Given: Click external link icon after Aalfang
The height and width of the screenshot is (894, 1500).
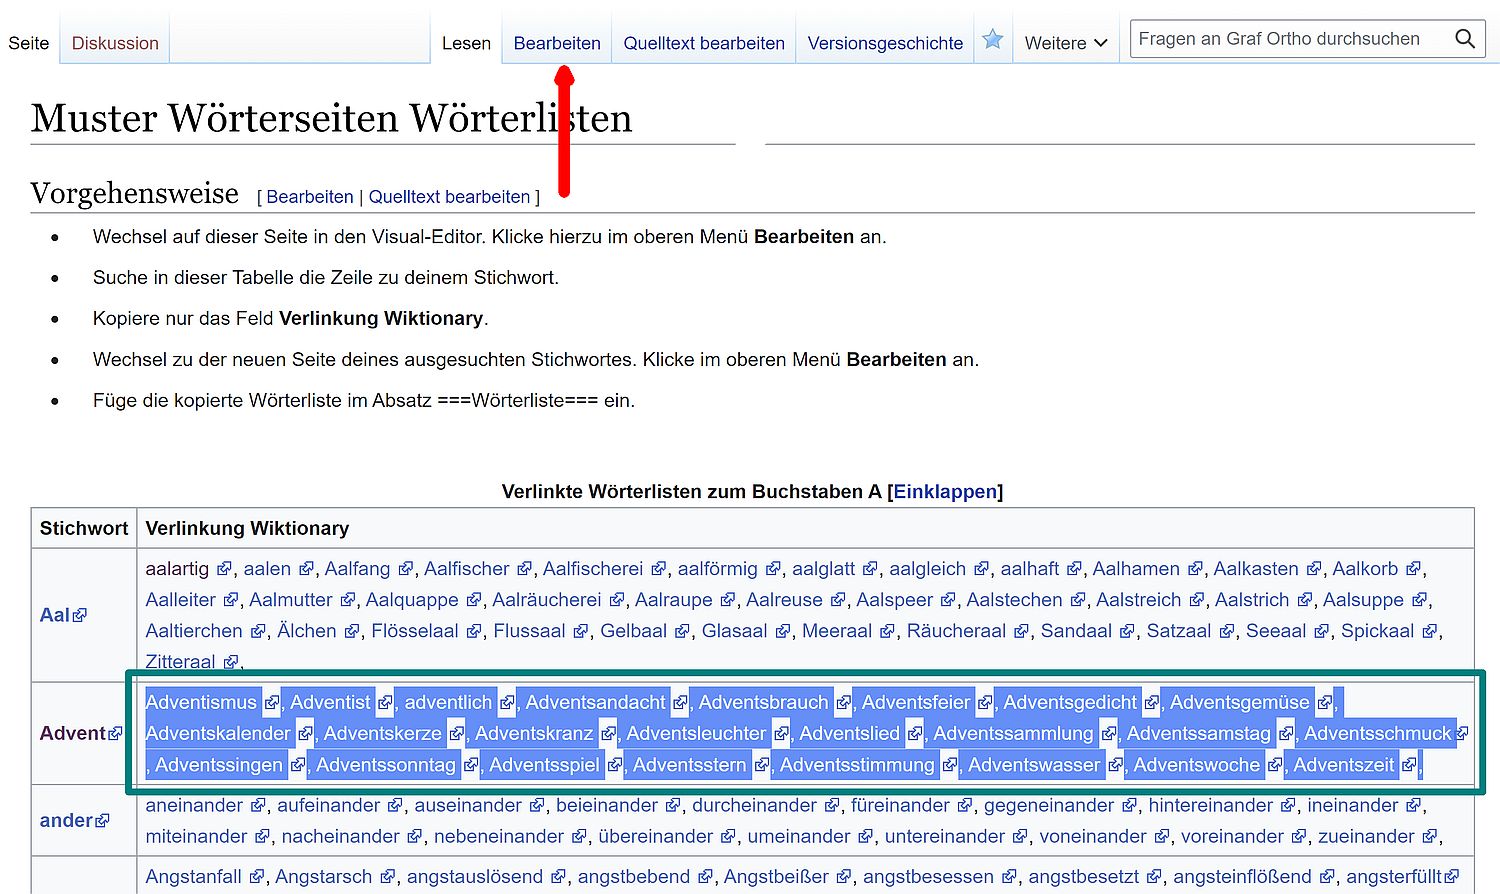Looking at the screenshot, I should coord(405,569).
